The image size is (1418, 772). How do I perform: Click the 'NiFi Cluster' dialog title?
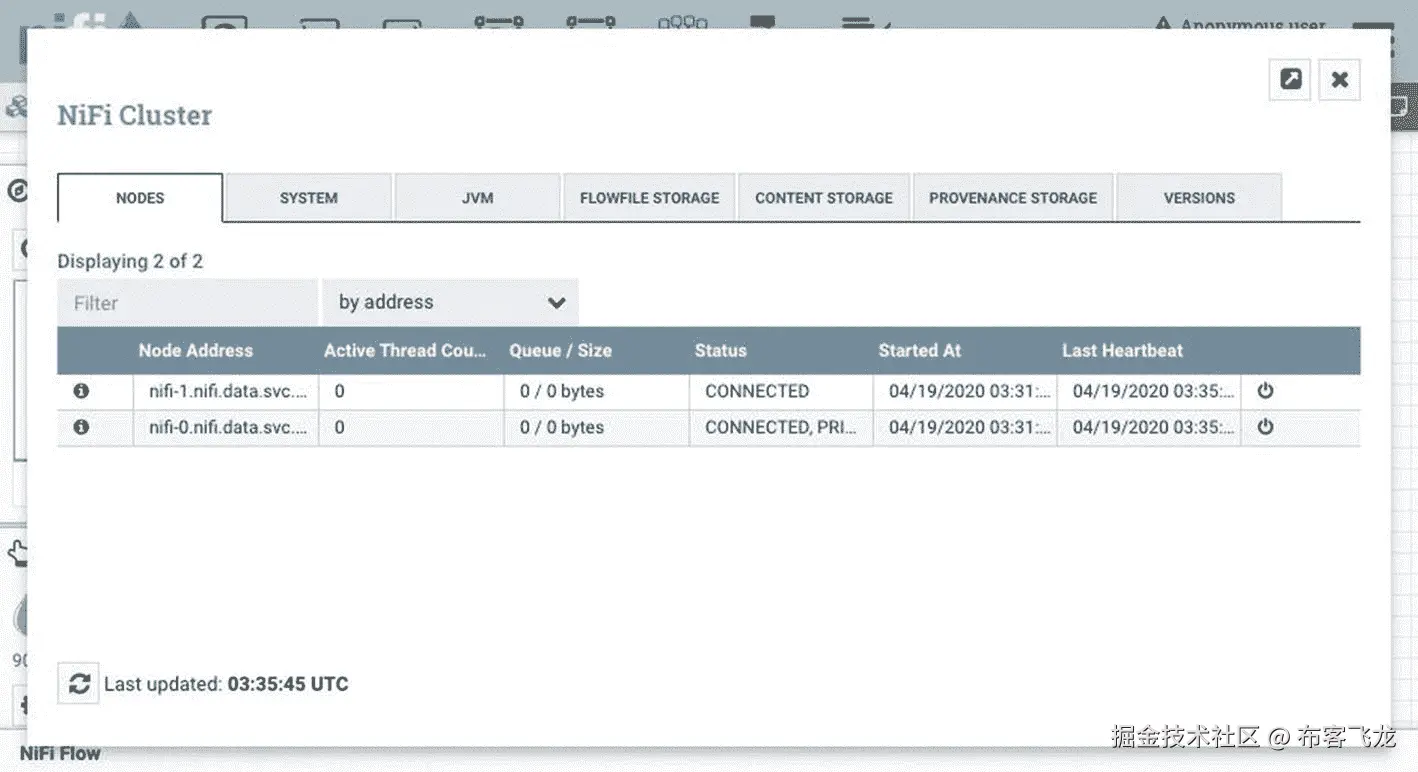pyautogui.click(x=134, y=115)
